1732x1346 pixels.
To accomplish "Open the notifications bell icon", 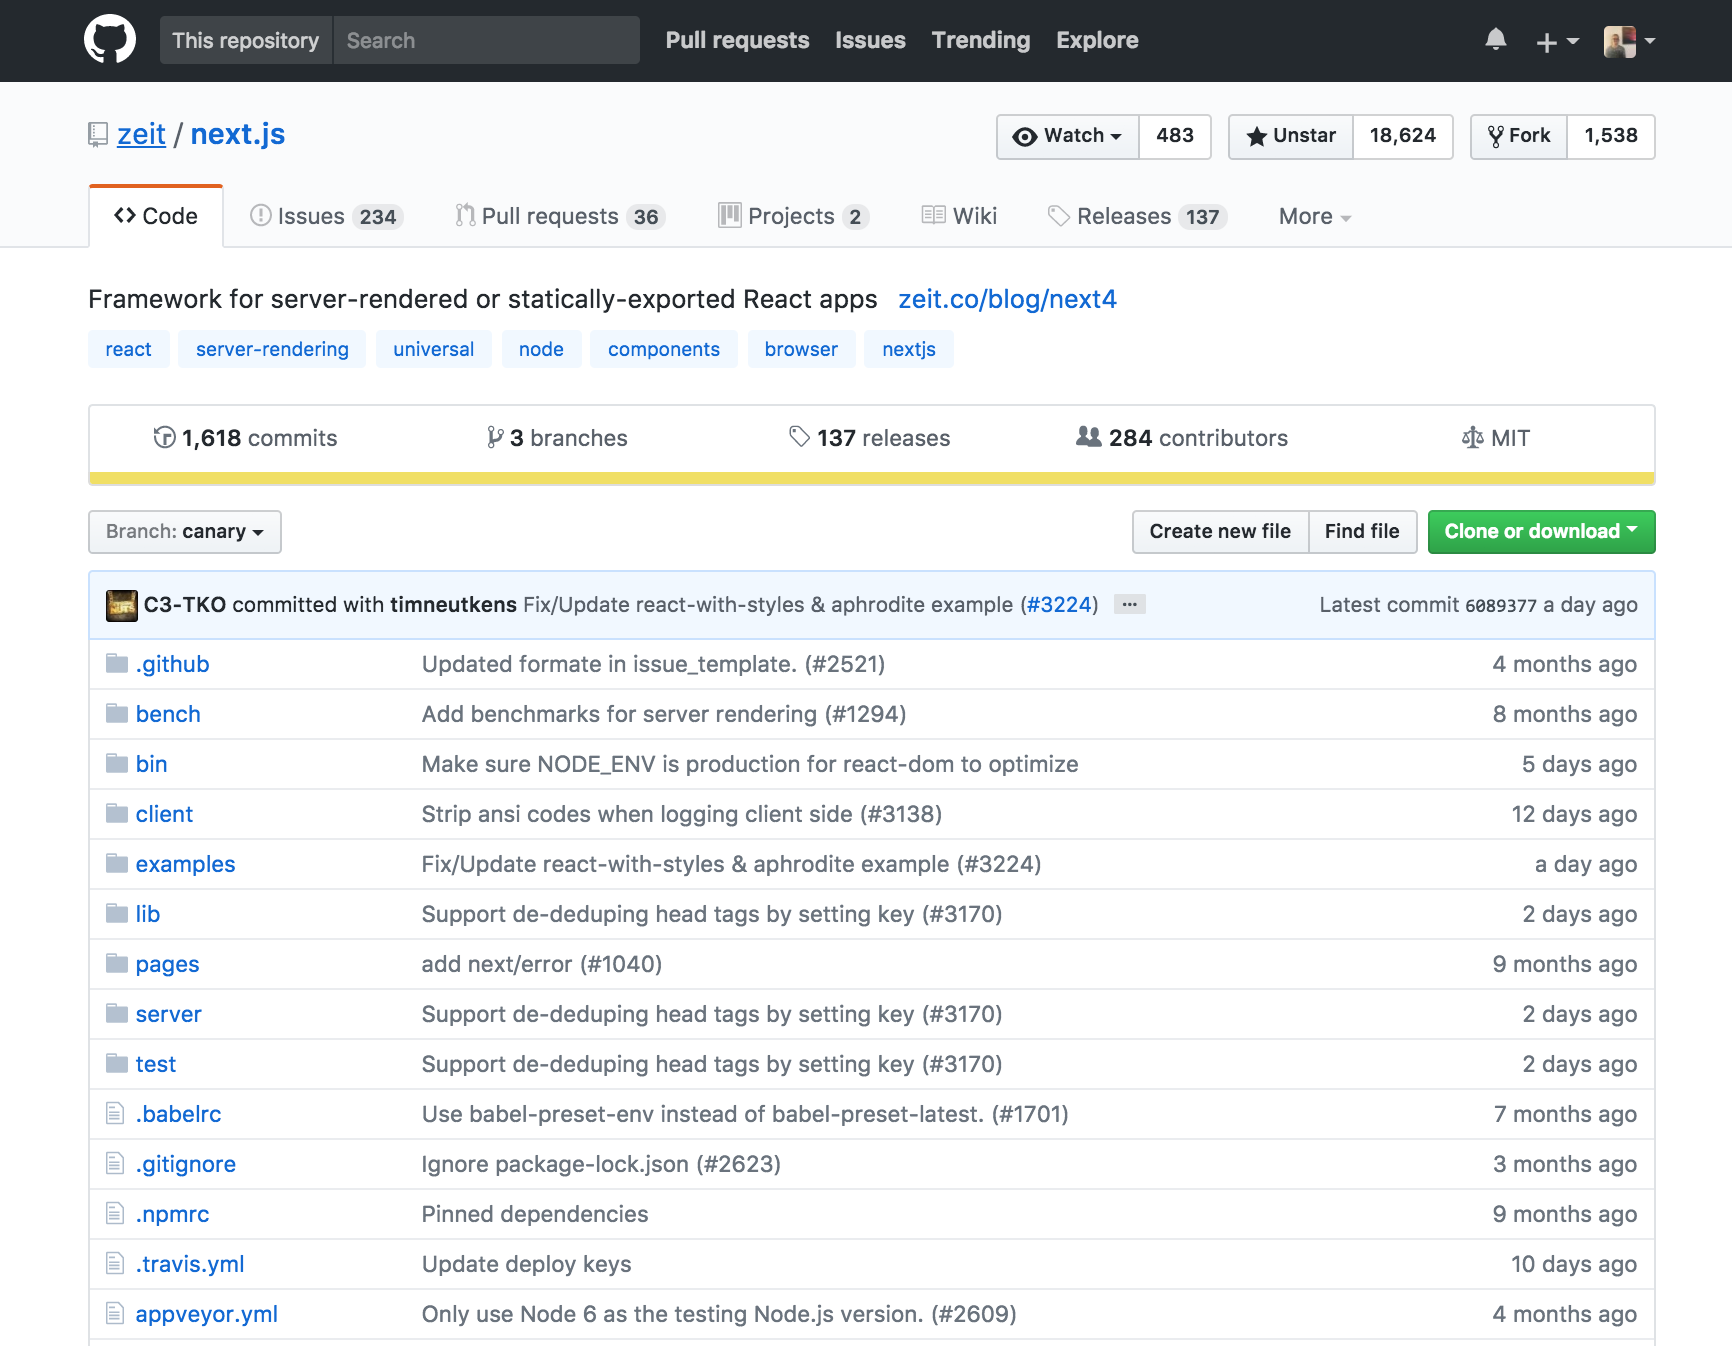I will coord(1495,40).
